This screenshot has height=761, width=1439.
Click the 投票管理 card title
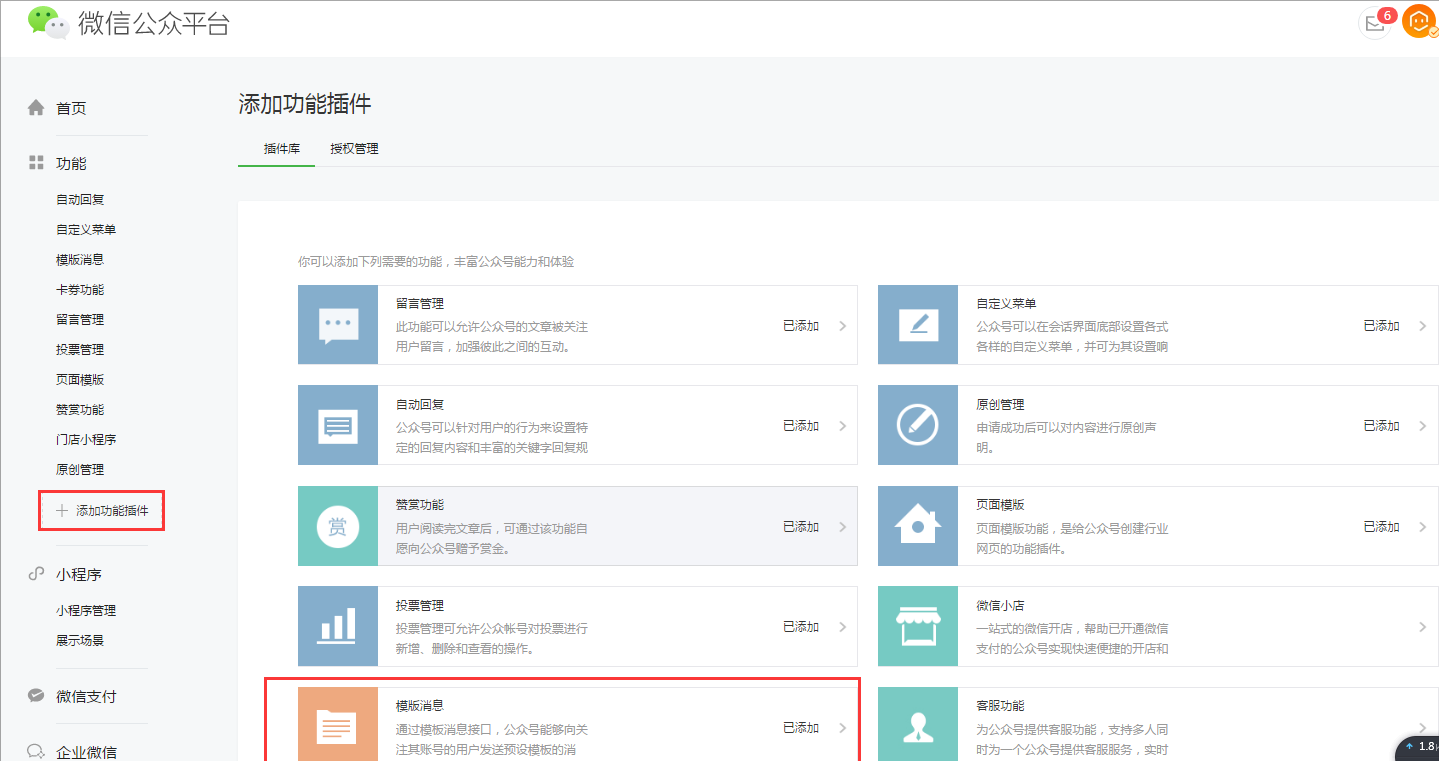(x=420, y=606)
